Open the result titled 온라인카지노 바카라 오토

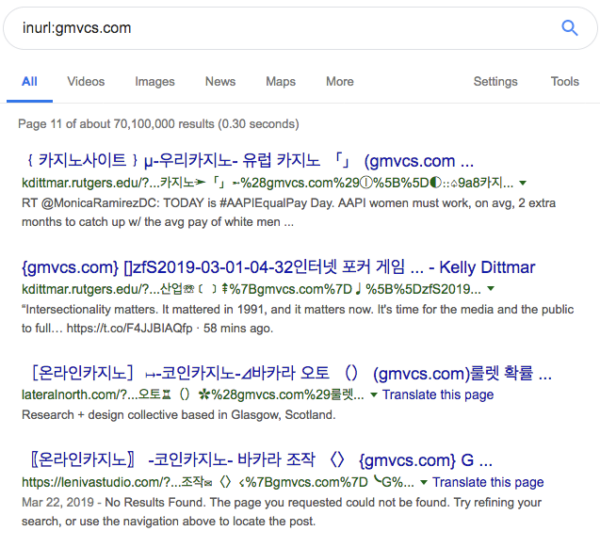[x=291, y=372]
